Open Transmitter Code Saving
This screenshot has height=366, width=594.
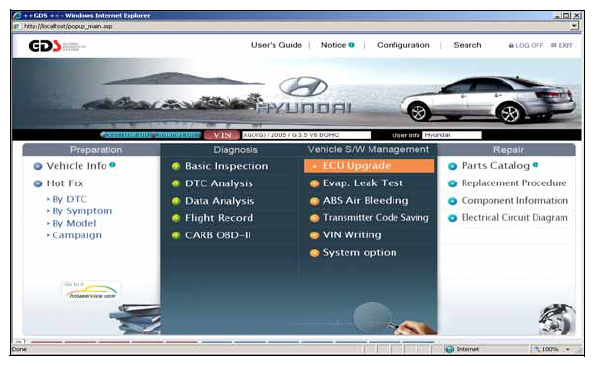click(x=375, y=217)
